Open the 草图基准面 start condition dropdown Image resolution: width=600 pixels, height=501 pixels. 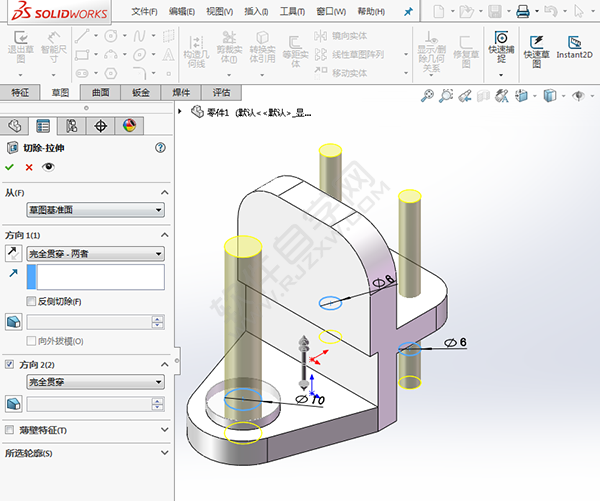(96, 210)
